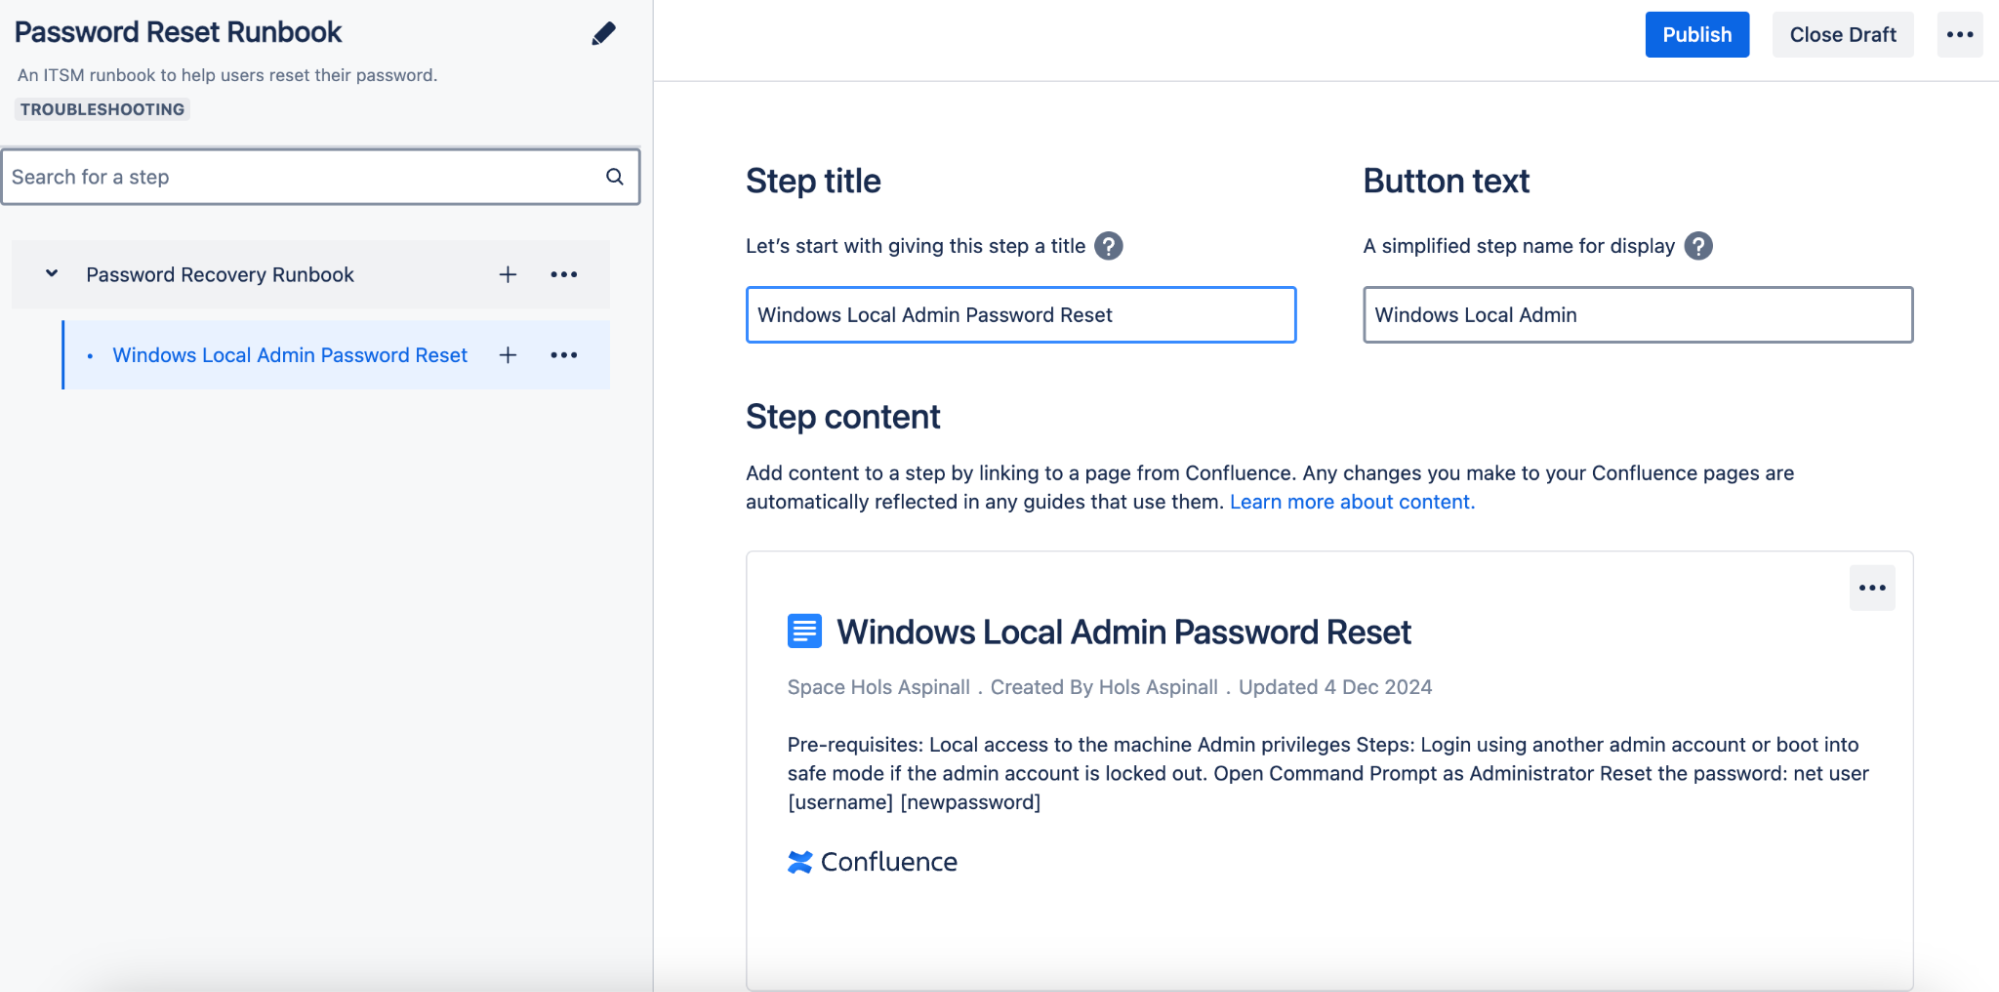Click the Button text input field
Screen dimensions: 1999x992
click(x=1637, y=315)
